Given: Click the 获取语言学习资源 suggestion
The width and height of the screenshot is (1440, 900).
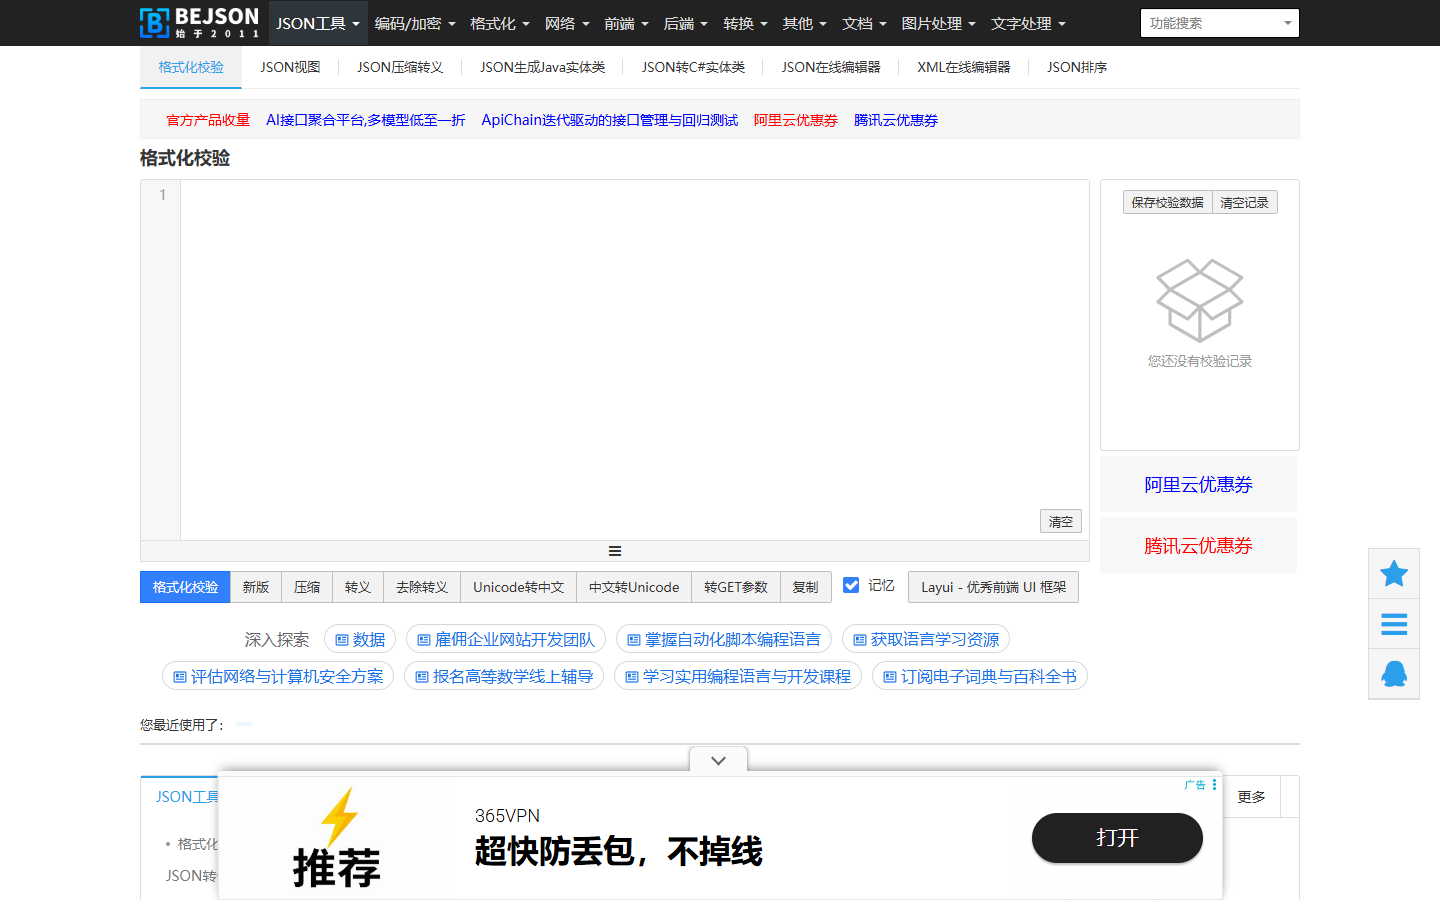Looking at the screenshot, I should (926, 640).
